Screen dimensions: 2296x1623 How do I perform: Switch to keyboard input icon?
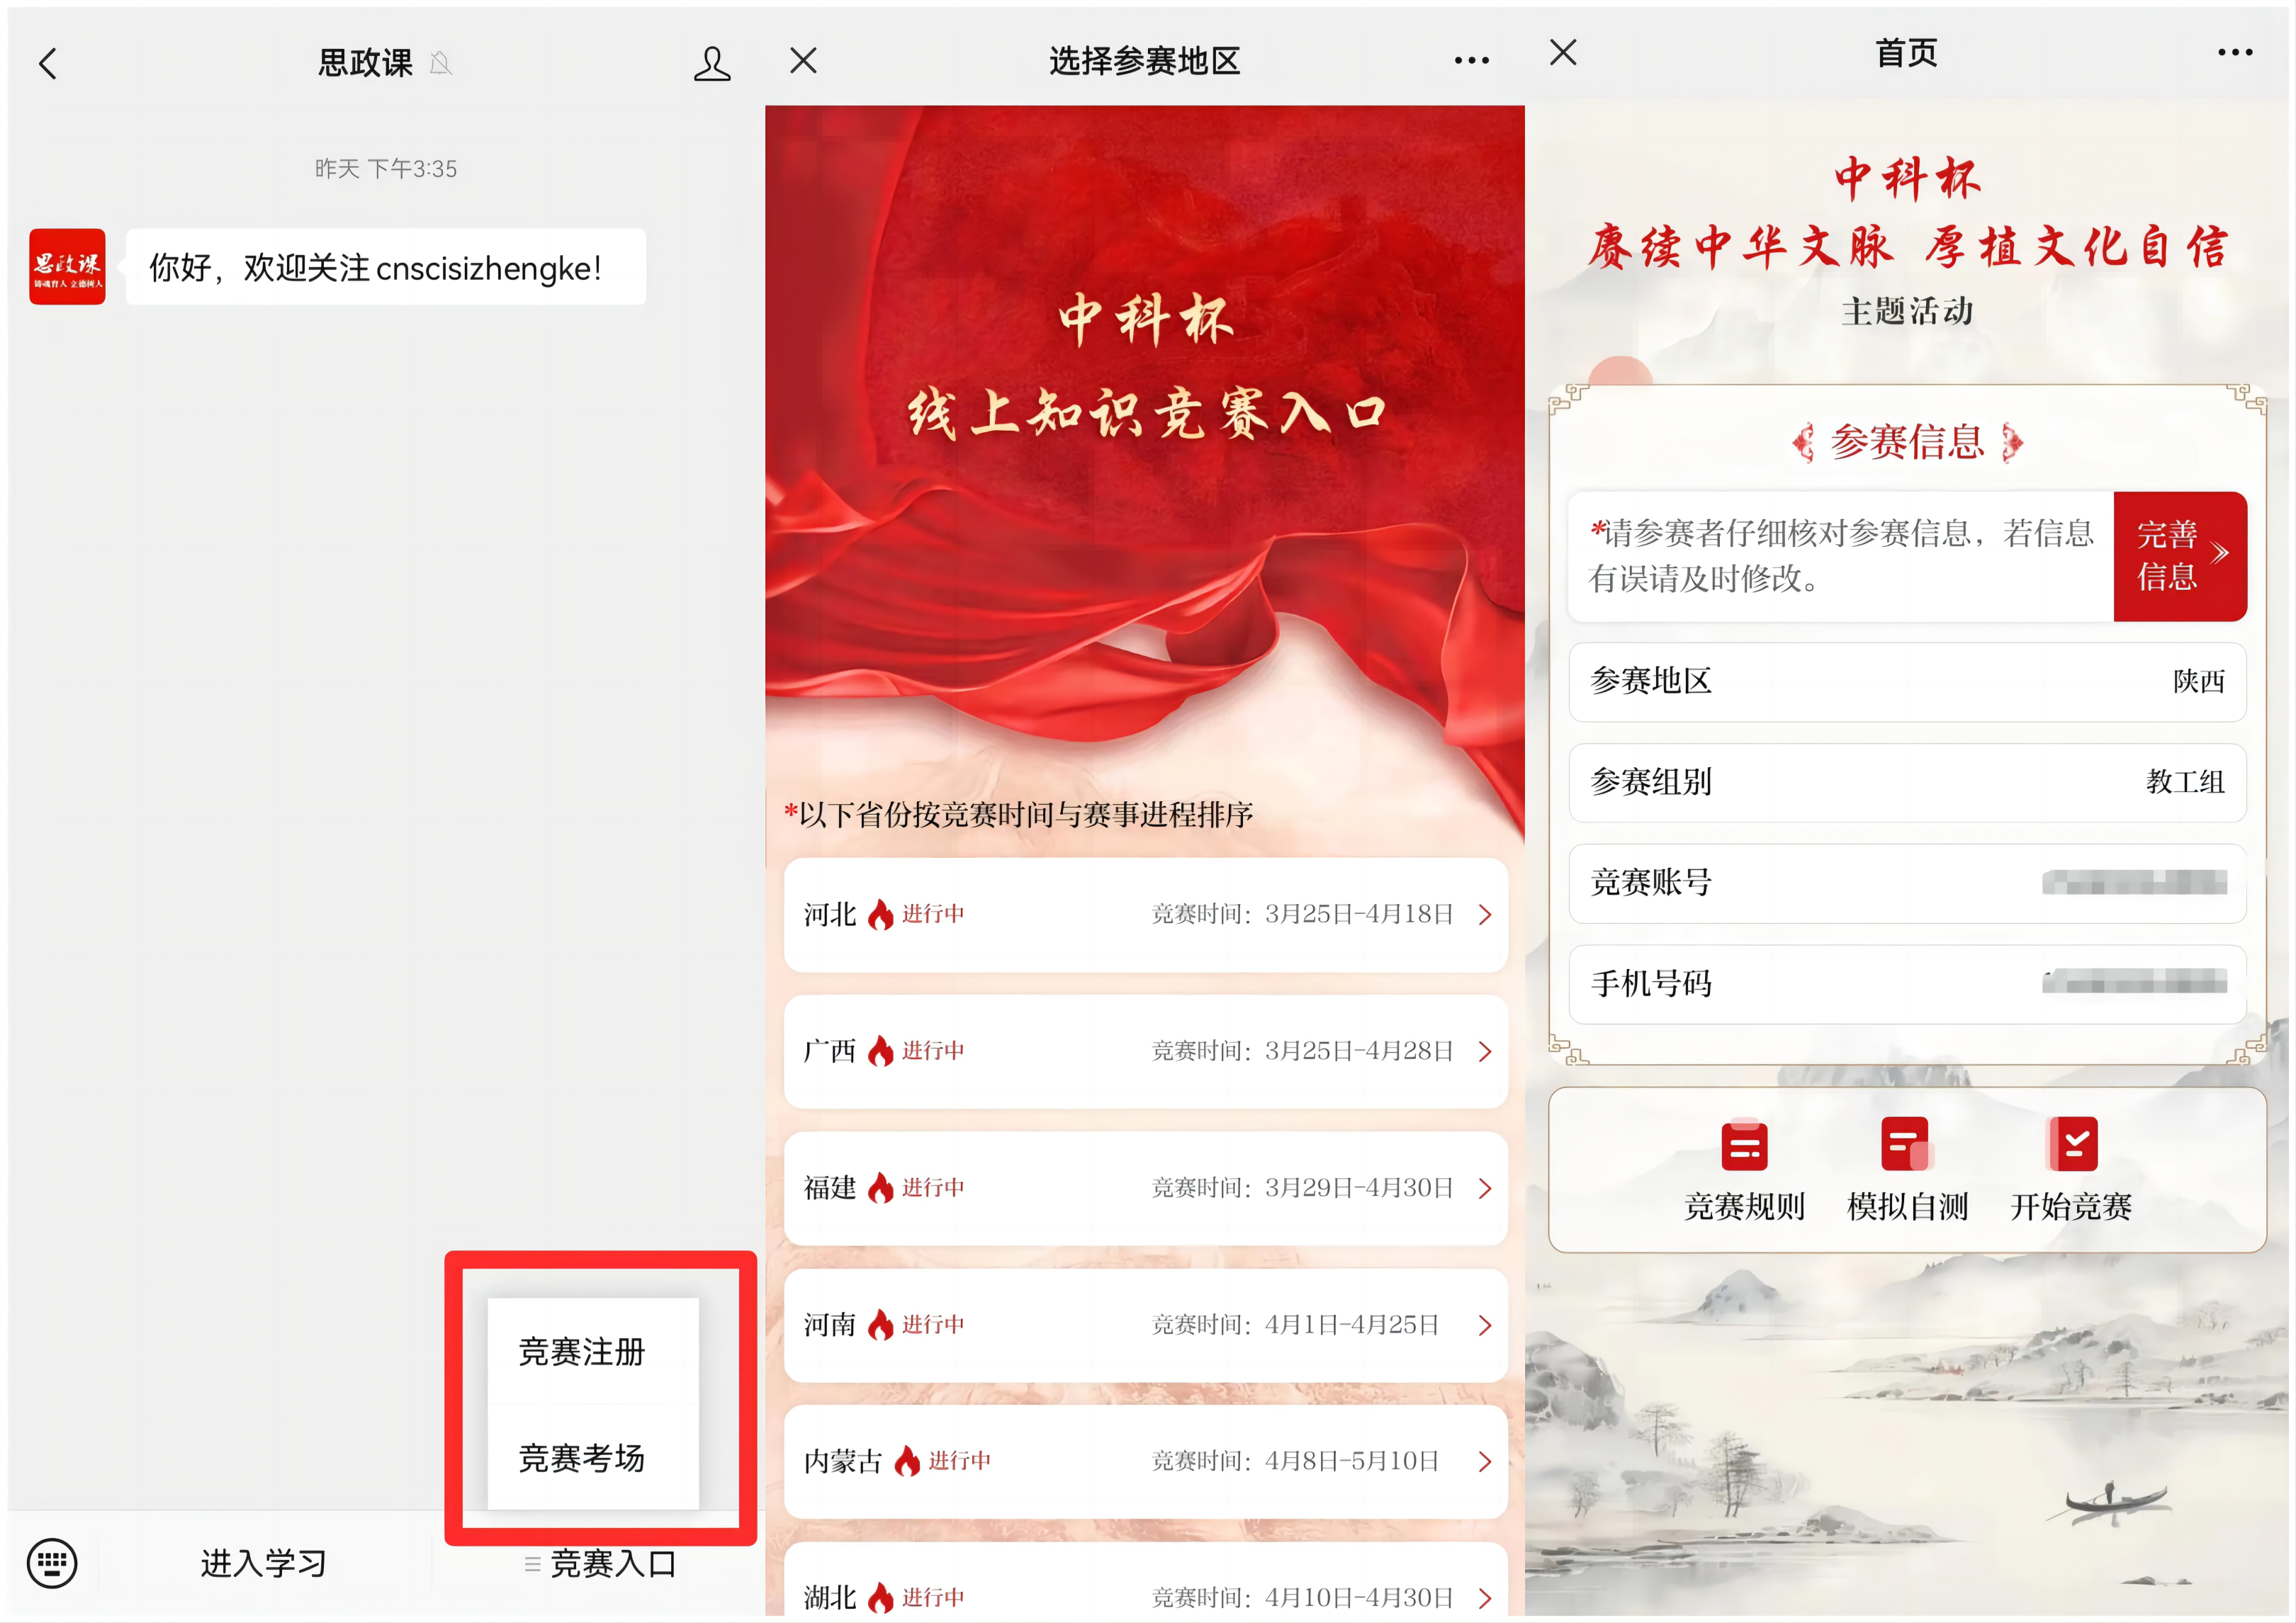51,1562
